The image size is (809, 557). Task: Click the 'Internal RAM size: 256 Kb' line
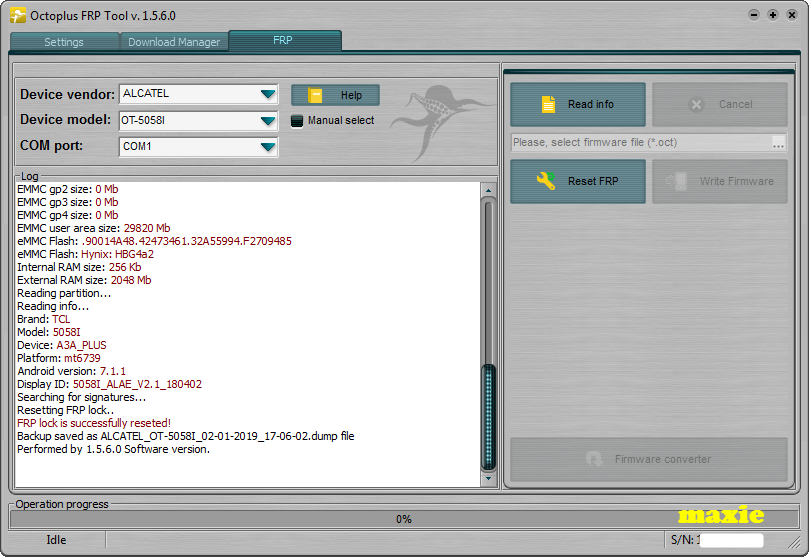coord(79,267)
